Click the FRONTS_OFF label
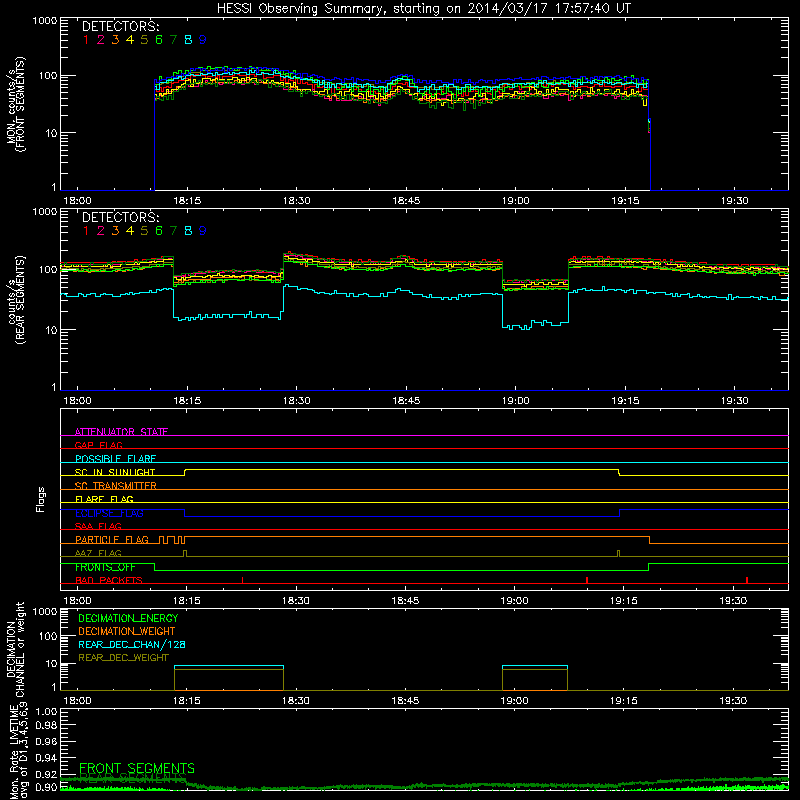 click(x=105, y=567)
